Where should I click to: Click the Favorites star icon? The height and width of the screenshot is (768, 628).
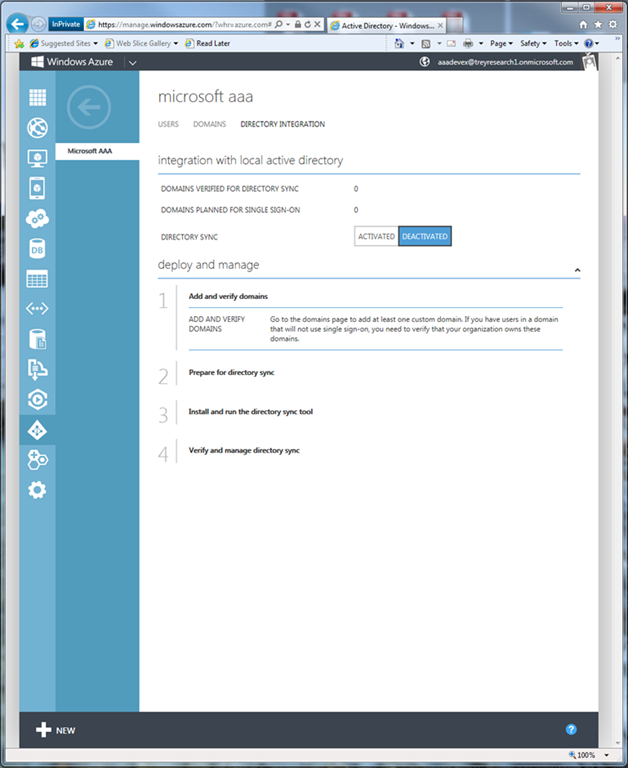tap(598, 24)
